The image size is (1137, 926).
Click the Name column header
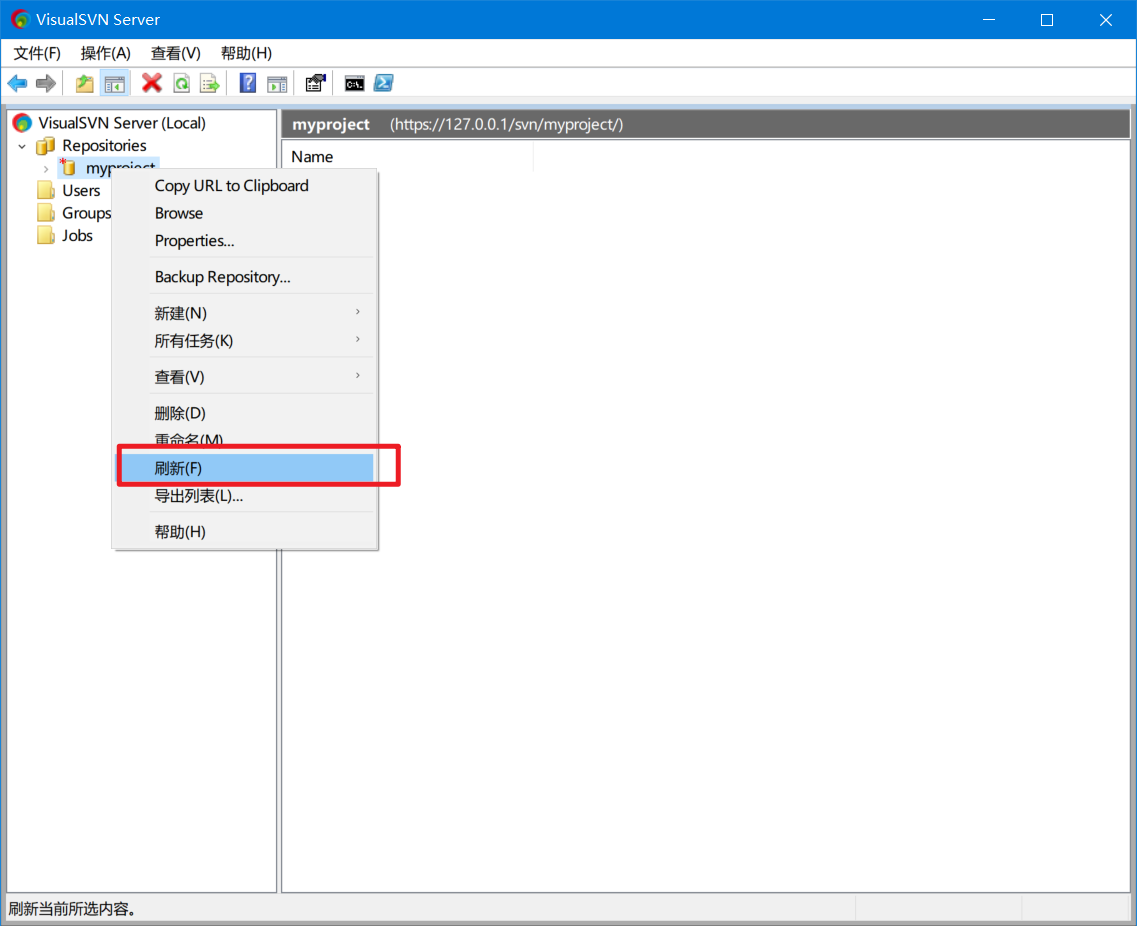point(408,157)
